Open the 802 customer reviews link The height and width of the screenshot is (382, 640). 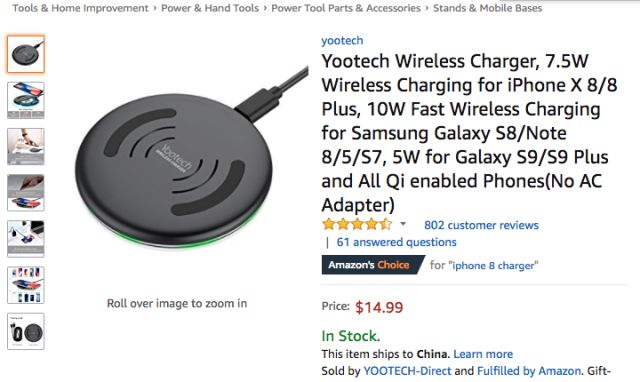pyautogui.click(x=481, y=225)
